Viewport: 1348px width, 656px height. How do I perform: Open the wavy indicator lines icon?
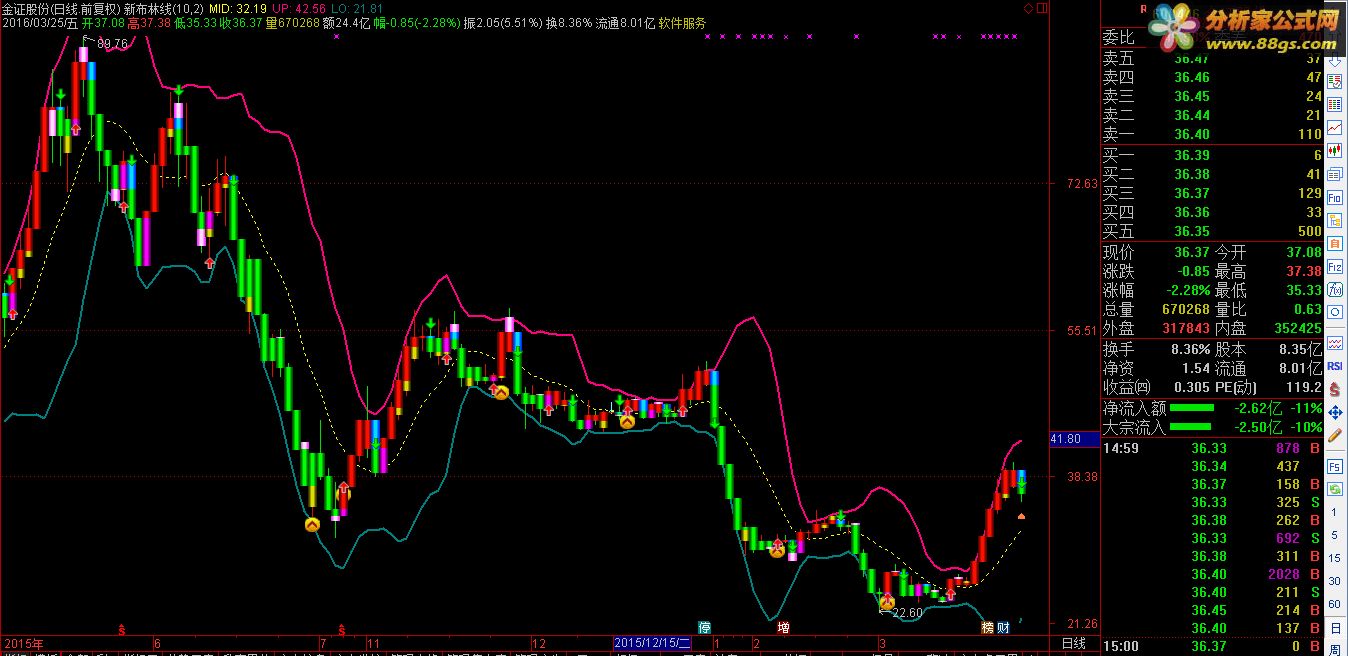pos(1334,343)
